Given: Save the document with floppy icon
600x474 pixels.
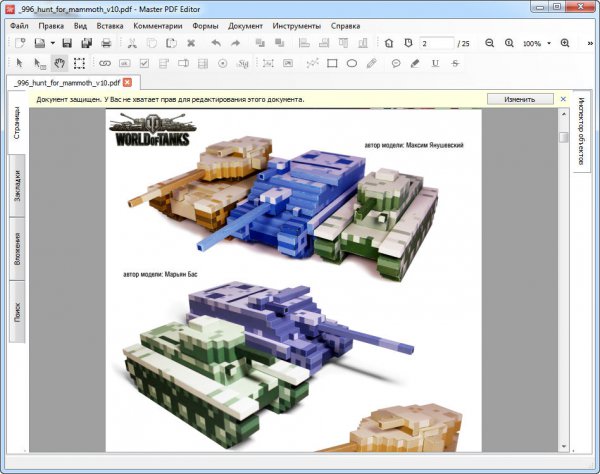Looking at the screenshot, I should coord(67,43).
